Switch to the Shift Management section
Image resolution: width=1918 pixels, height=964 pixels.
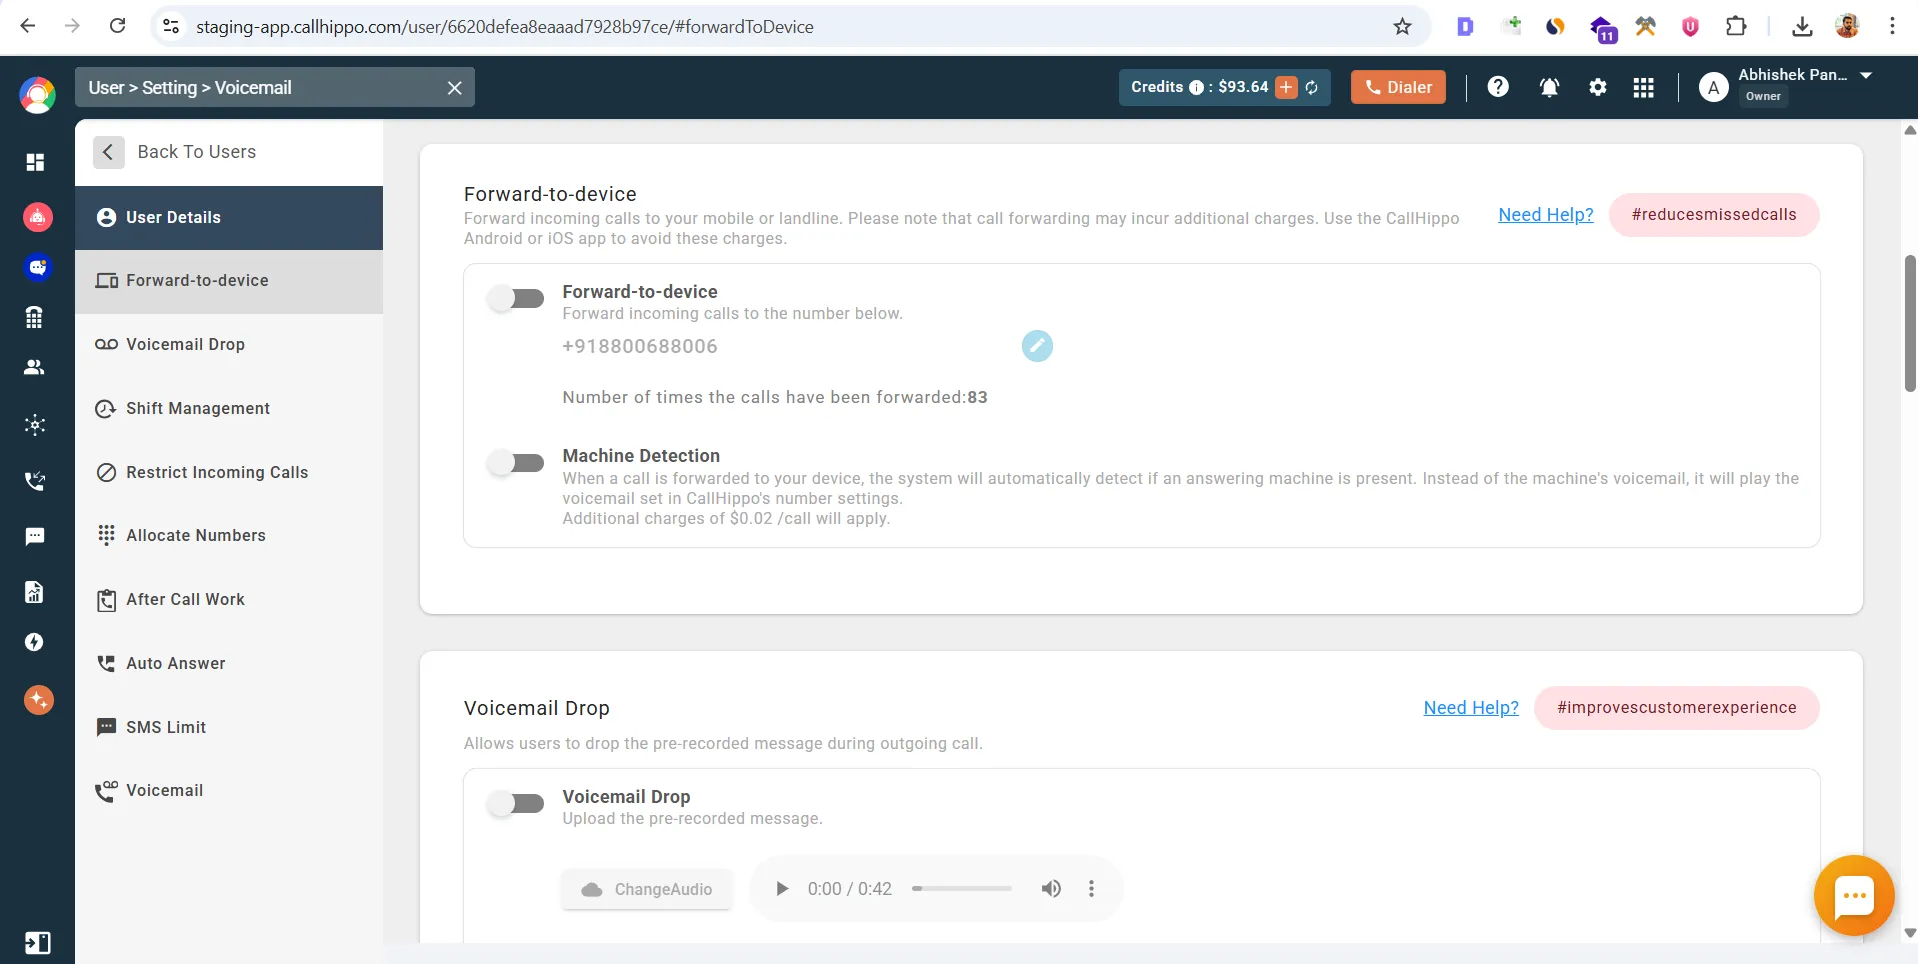pyautogui.click(x=197, y=408)
